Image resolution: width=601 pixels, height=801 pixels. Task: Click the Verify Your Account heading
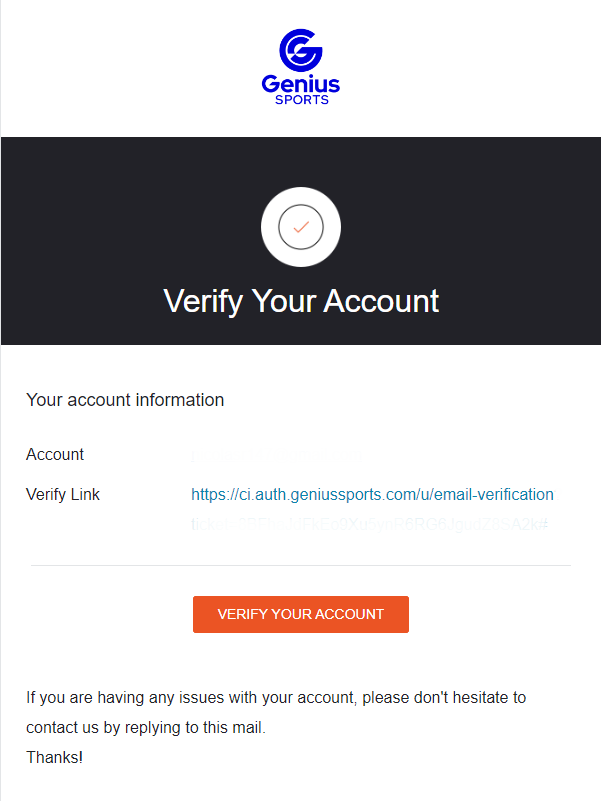click(x=301, y=301)
